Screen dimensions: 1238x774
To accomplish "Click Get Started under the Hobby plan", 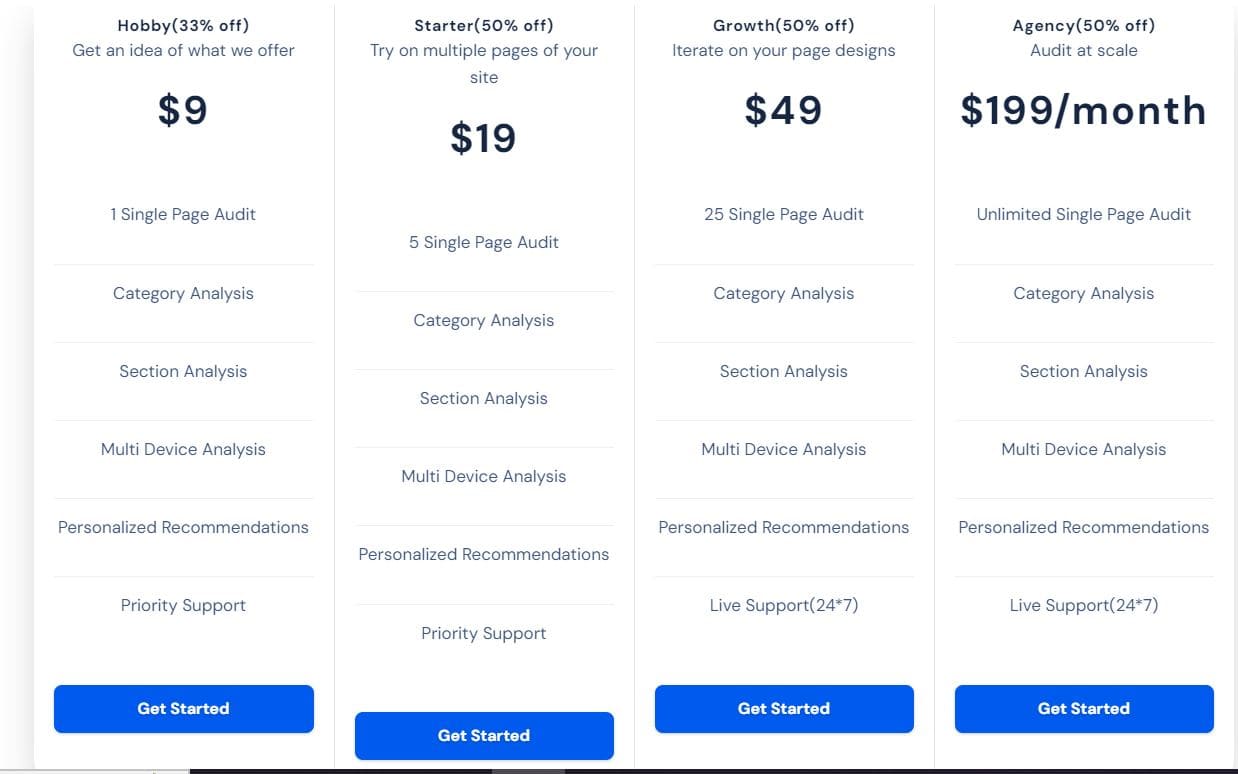I will click(183, 708).
